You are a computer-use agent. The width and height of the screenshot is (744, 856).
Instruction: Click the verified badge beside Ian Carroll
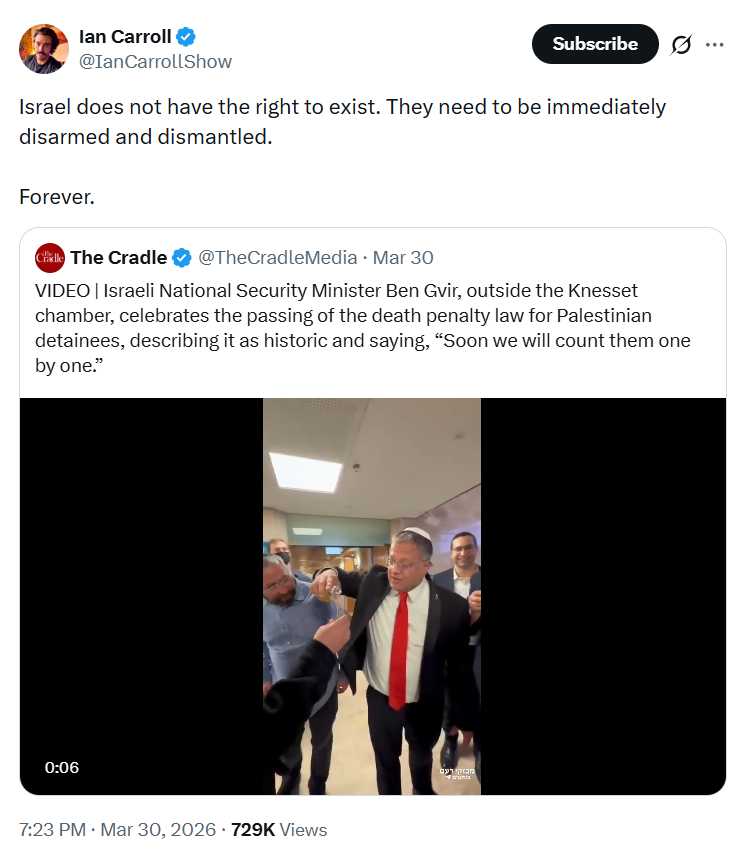point(186,37)
